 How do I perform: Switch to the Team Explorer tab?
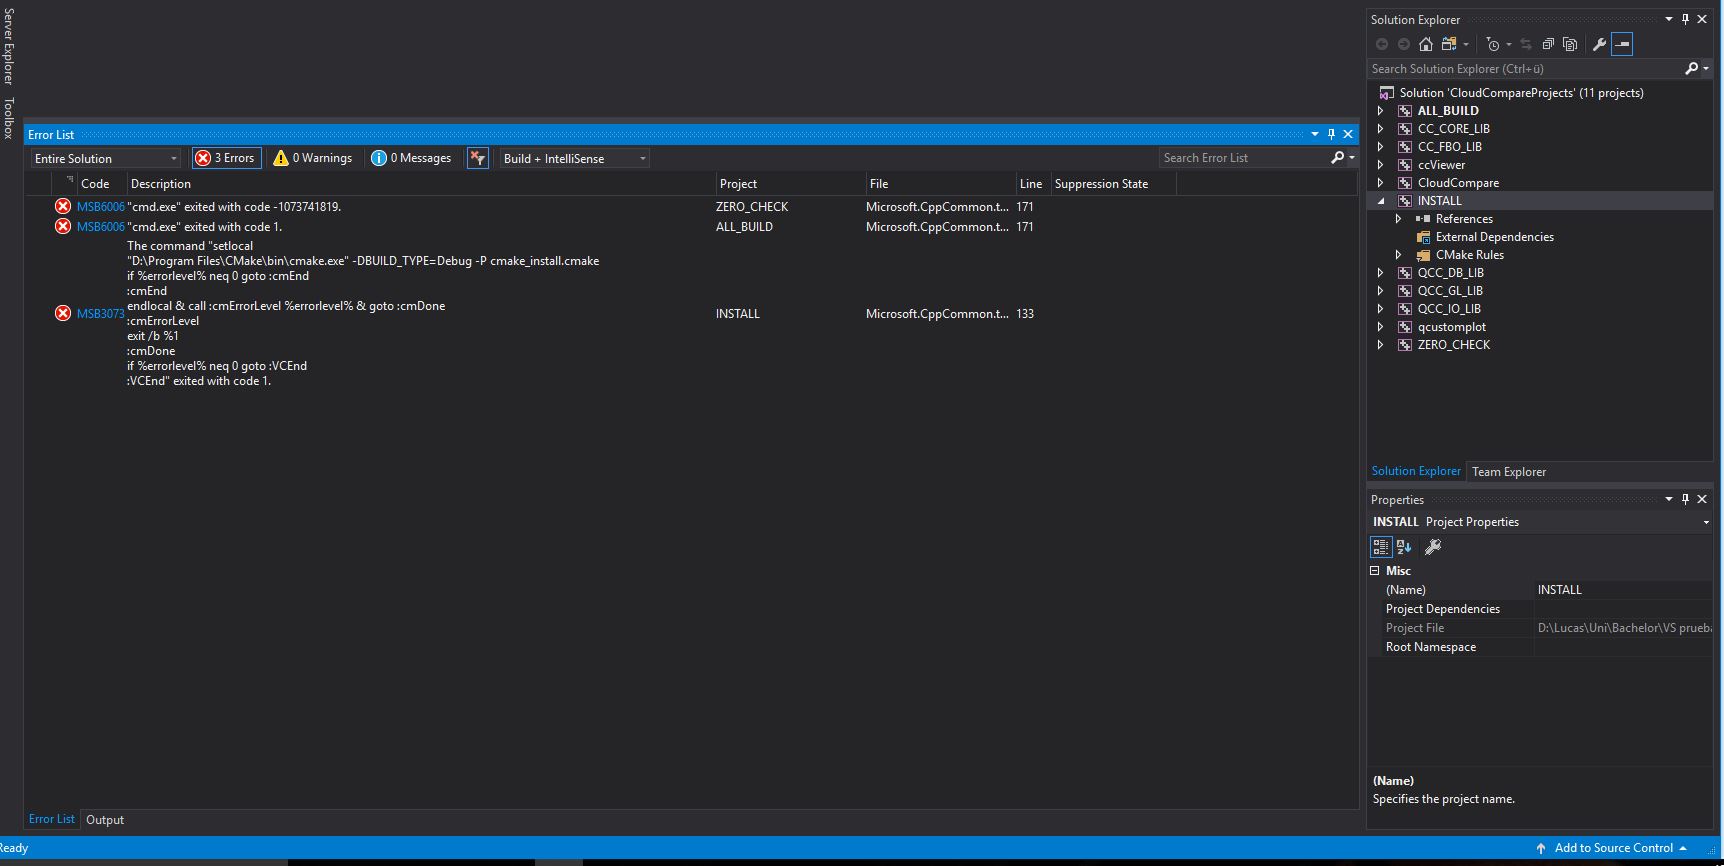1508,472
